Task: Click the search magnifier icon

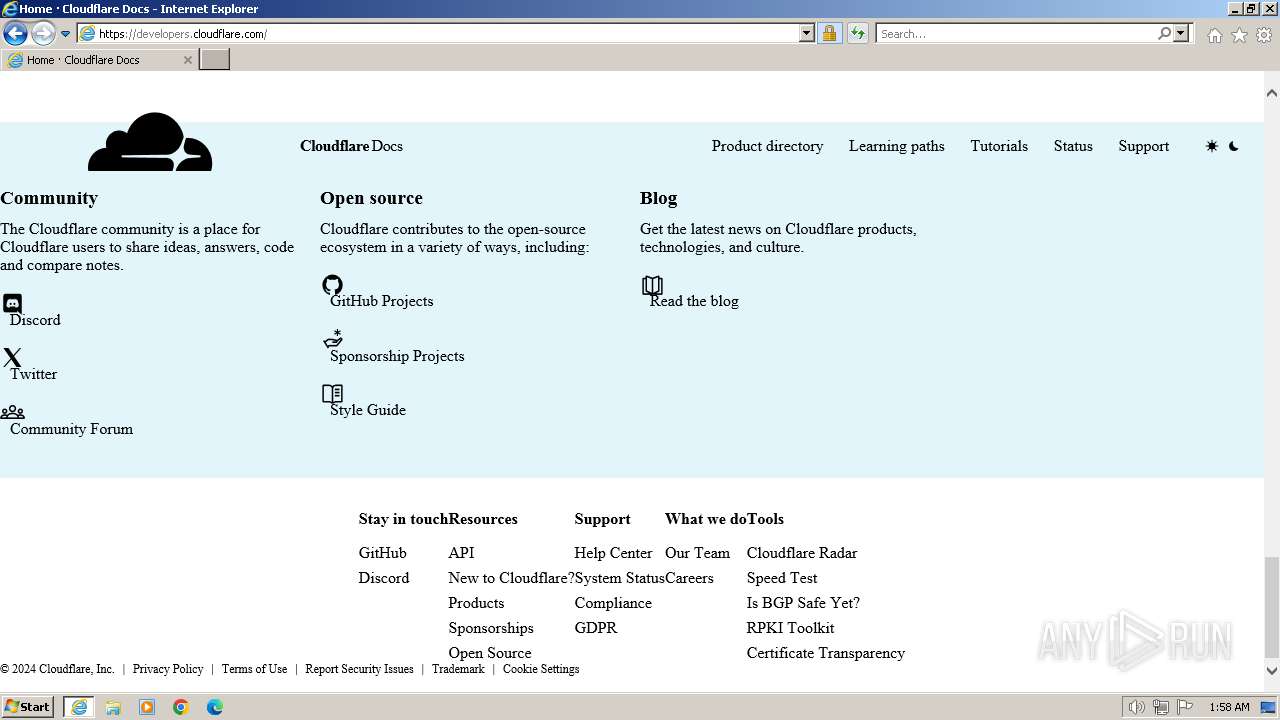Action: click(1164, 33)
